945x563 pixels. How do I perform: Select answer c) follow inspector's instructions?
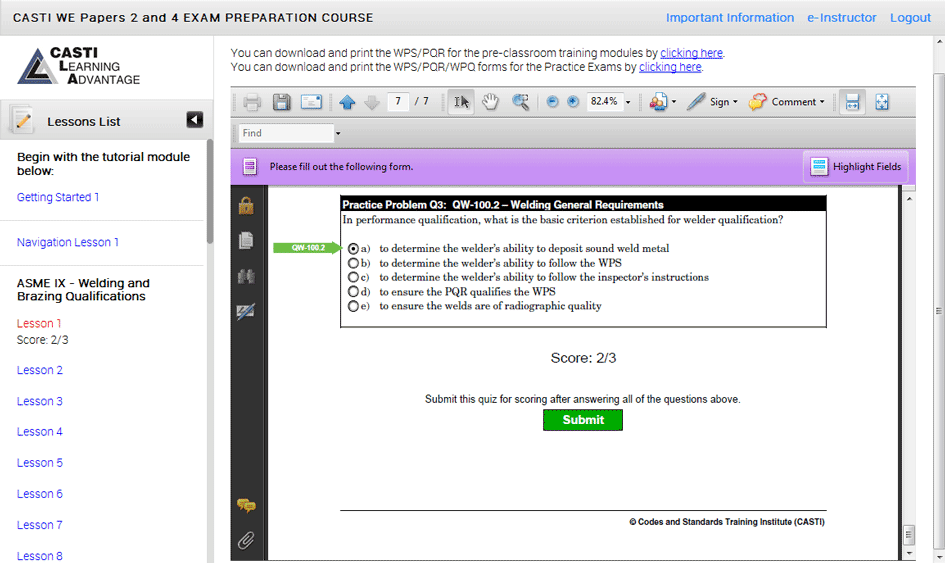(353, 277)
